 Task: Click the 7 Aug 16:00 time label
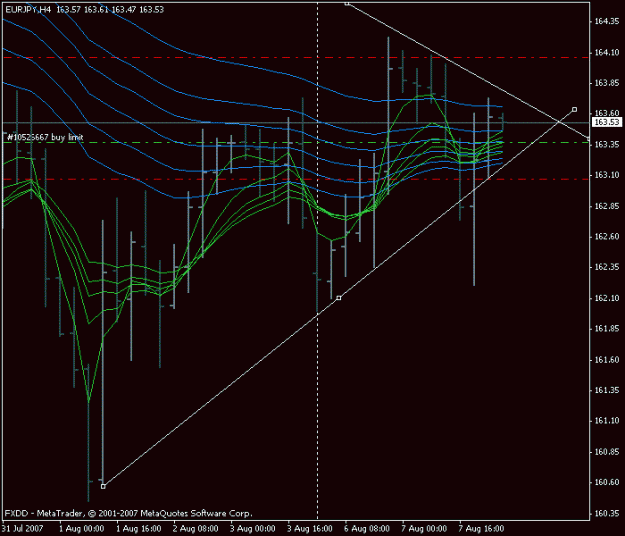[x=481, y=529]
